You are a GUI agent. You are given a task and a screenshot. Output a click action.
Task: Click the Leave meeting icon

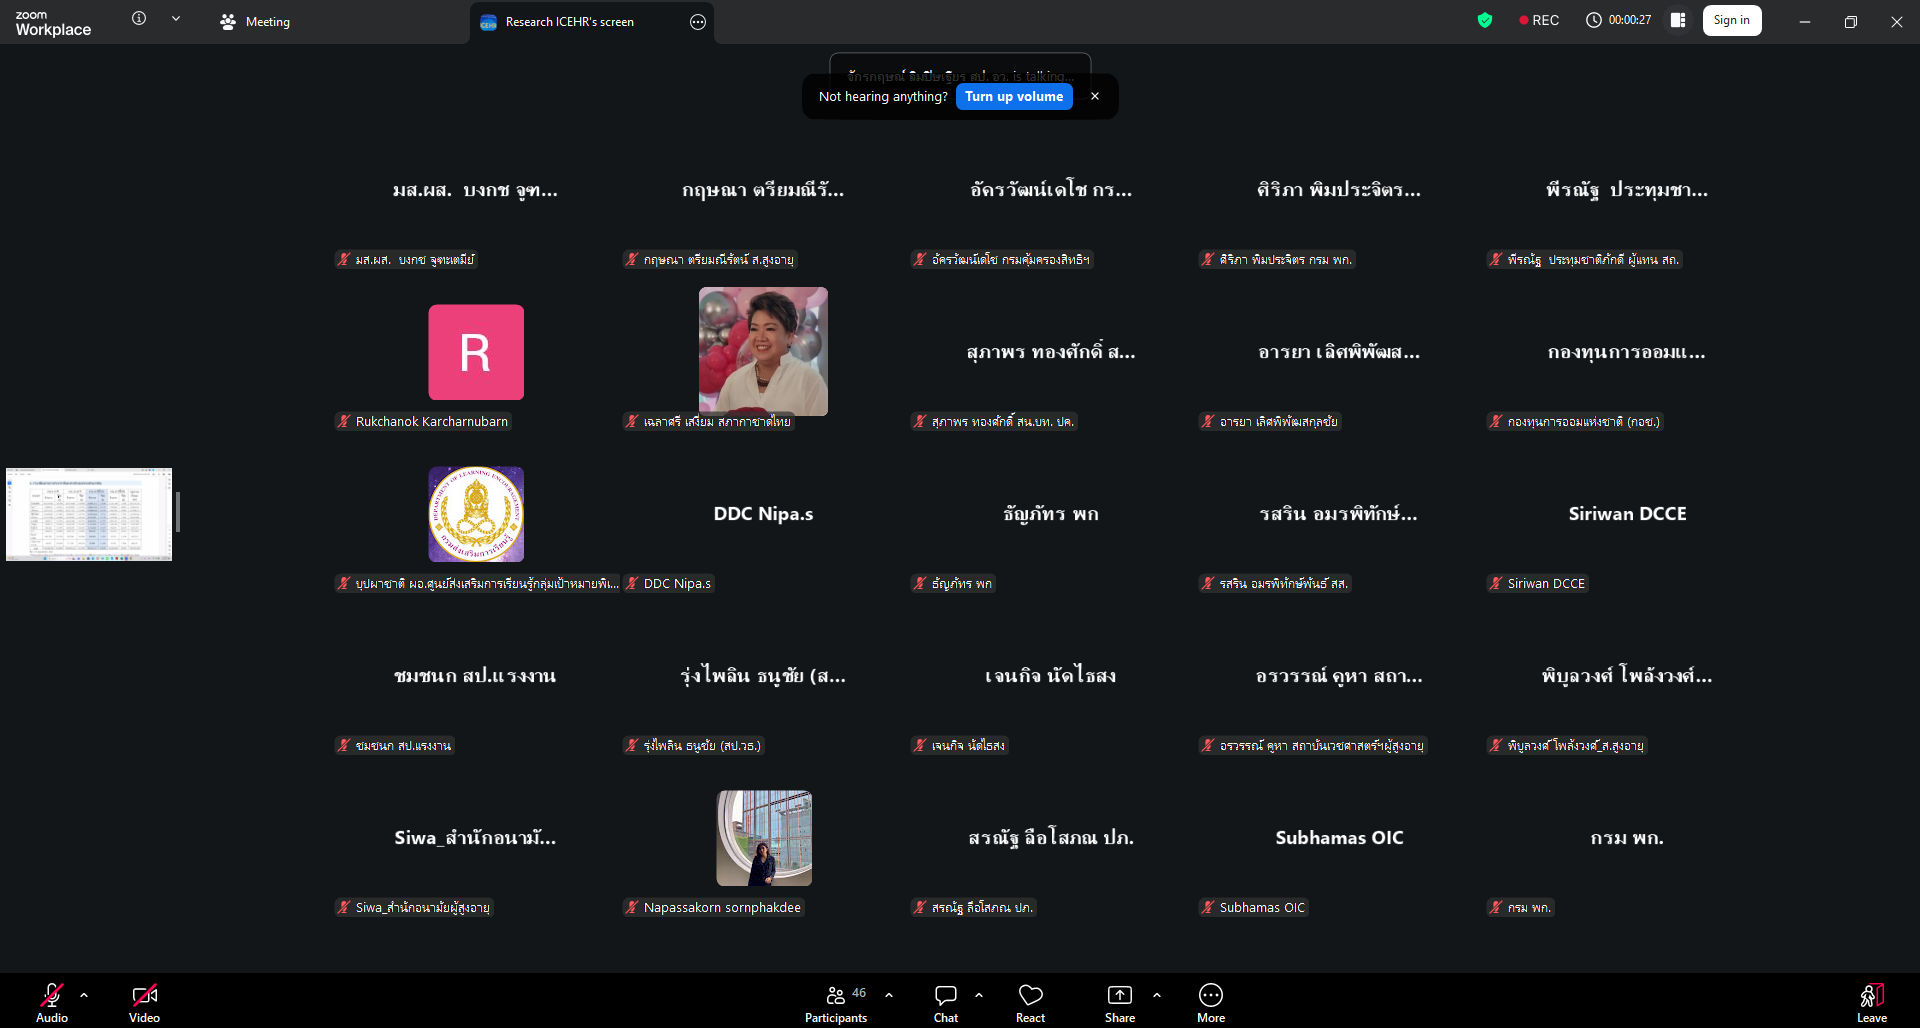1871,1002
